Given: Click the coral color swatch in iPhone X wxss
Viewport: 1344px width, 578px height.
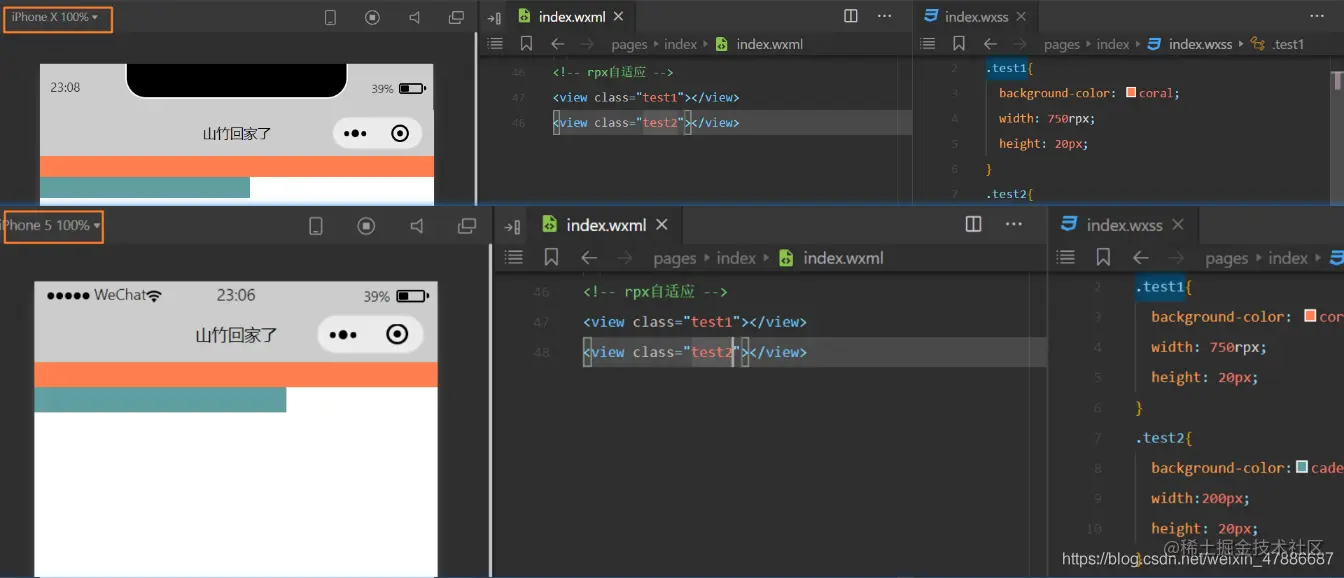Looking at the screenshot, I should click(x=1131, y=92).
